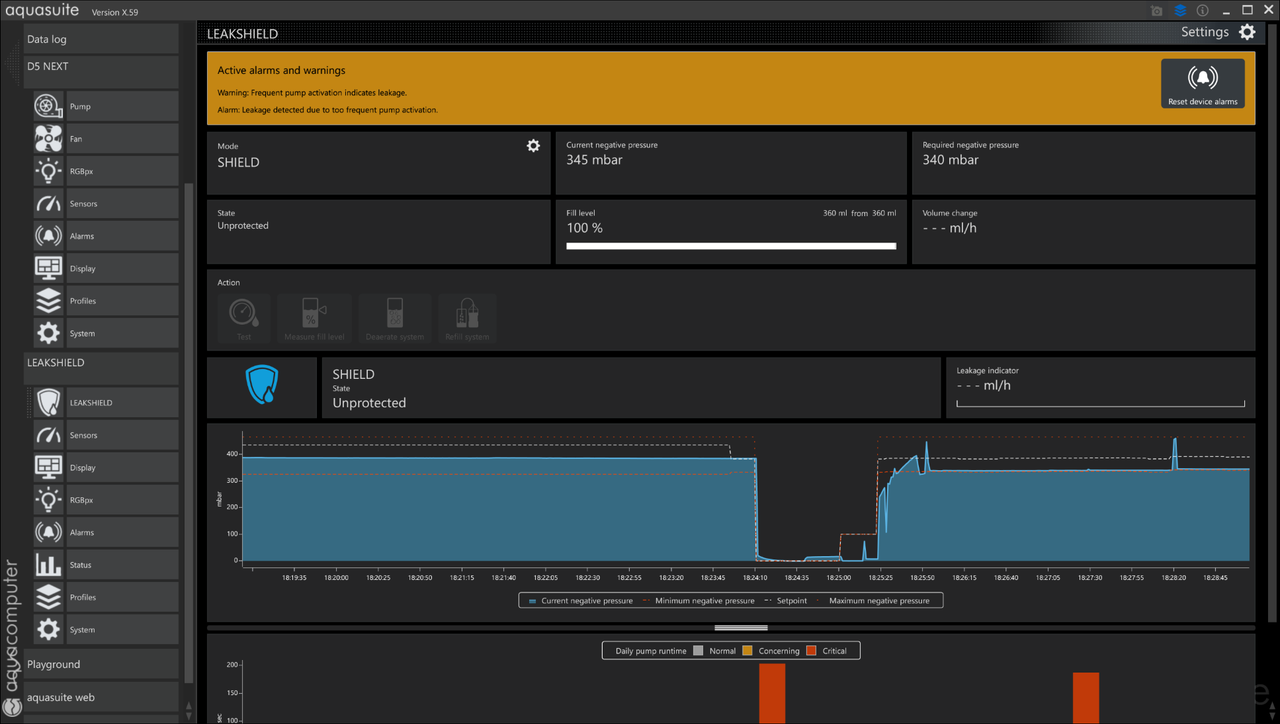The image size is (1280, 724).
Task: Click the Fill level 100 % value
Action: tap(584, 228)
